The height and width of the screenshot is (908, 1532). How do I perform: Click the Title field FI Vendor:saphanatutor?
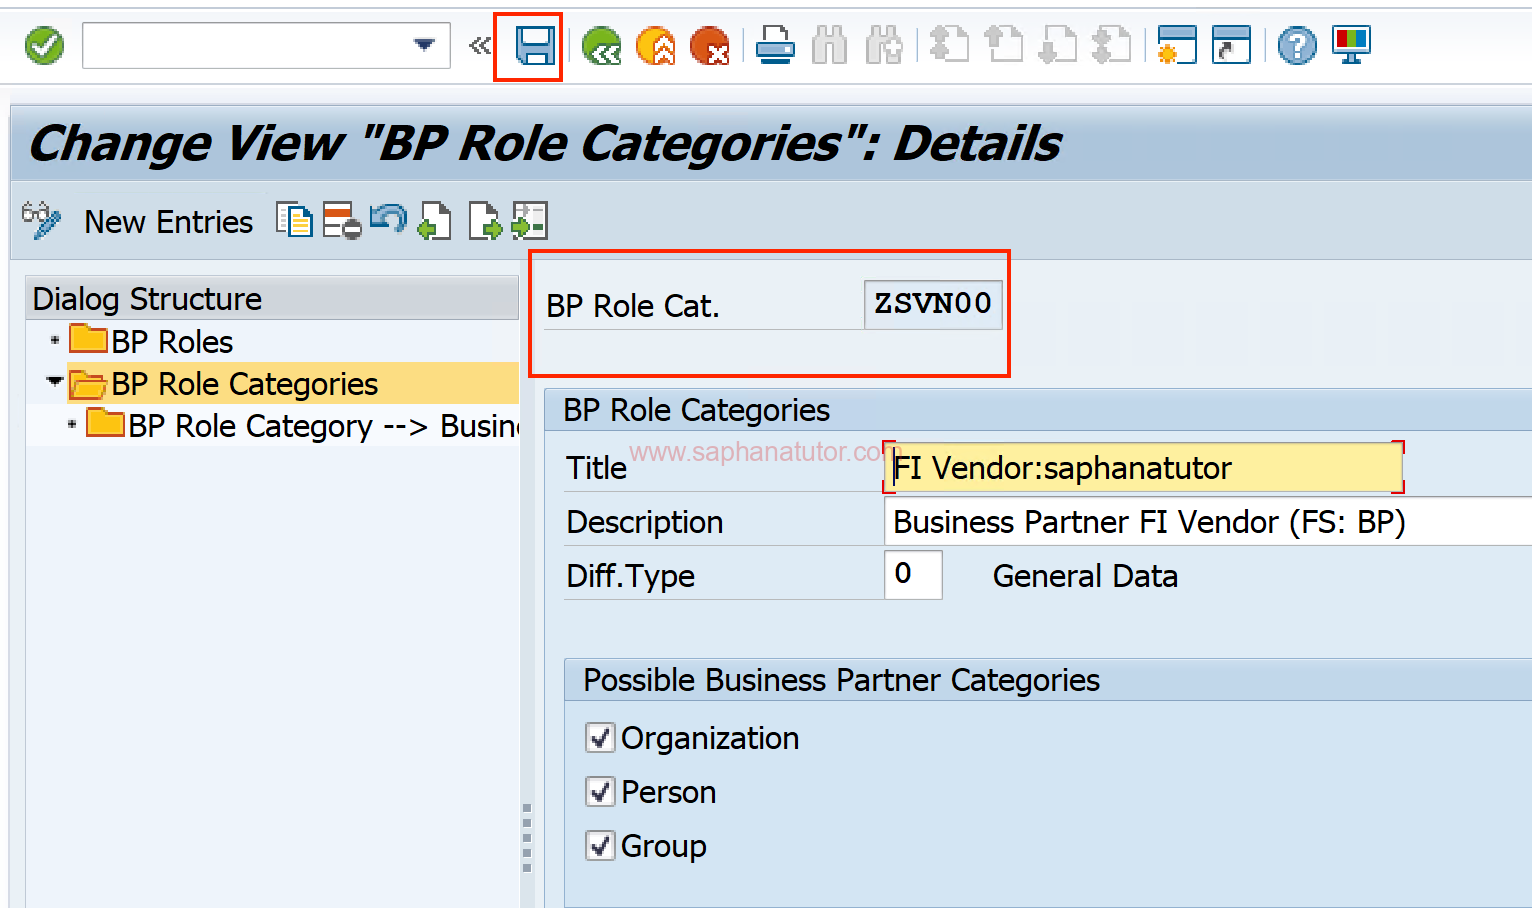click(x=1143, y=468)
